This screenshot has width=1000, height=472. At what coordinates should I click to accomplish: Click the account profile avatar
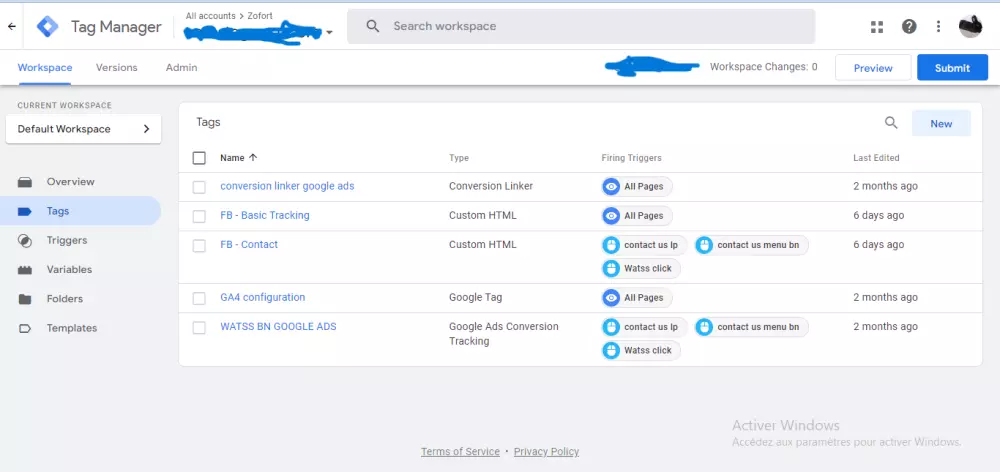pyautogui.click(x=970, y=27)
